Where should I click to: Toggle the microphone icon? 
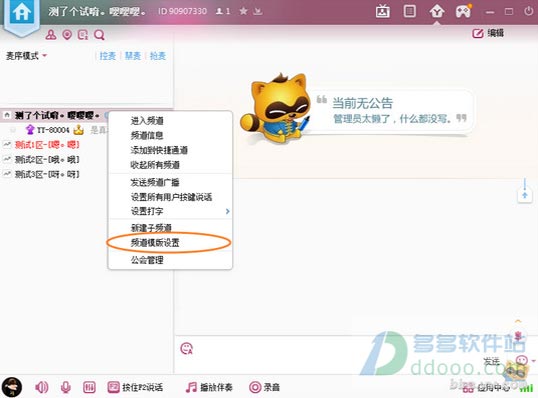(x=66, y=387)
